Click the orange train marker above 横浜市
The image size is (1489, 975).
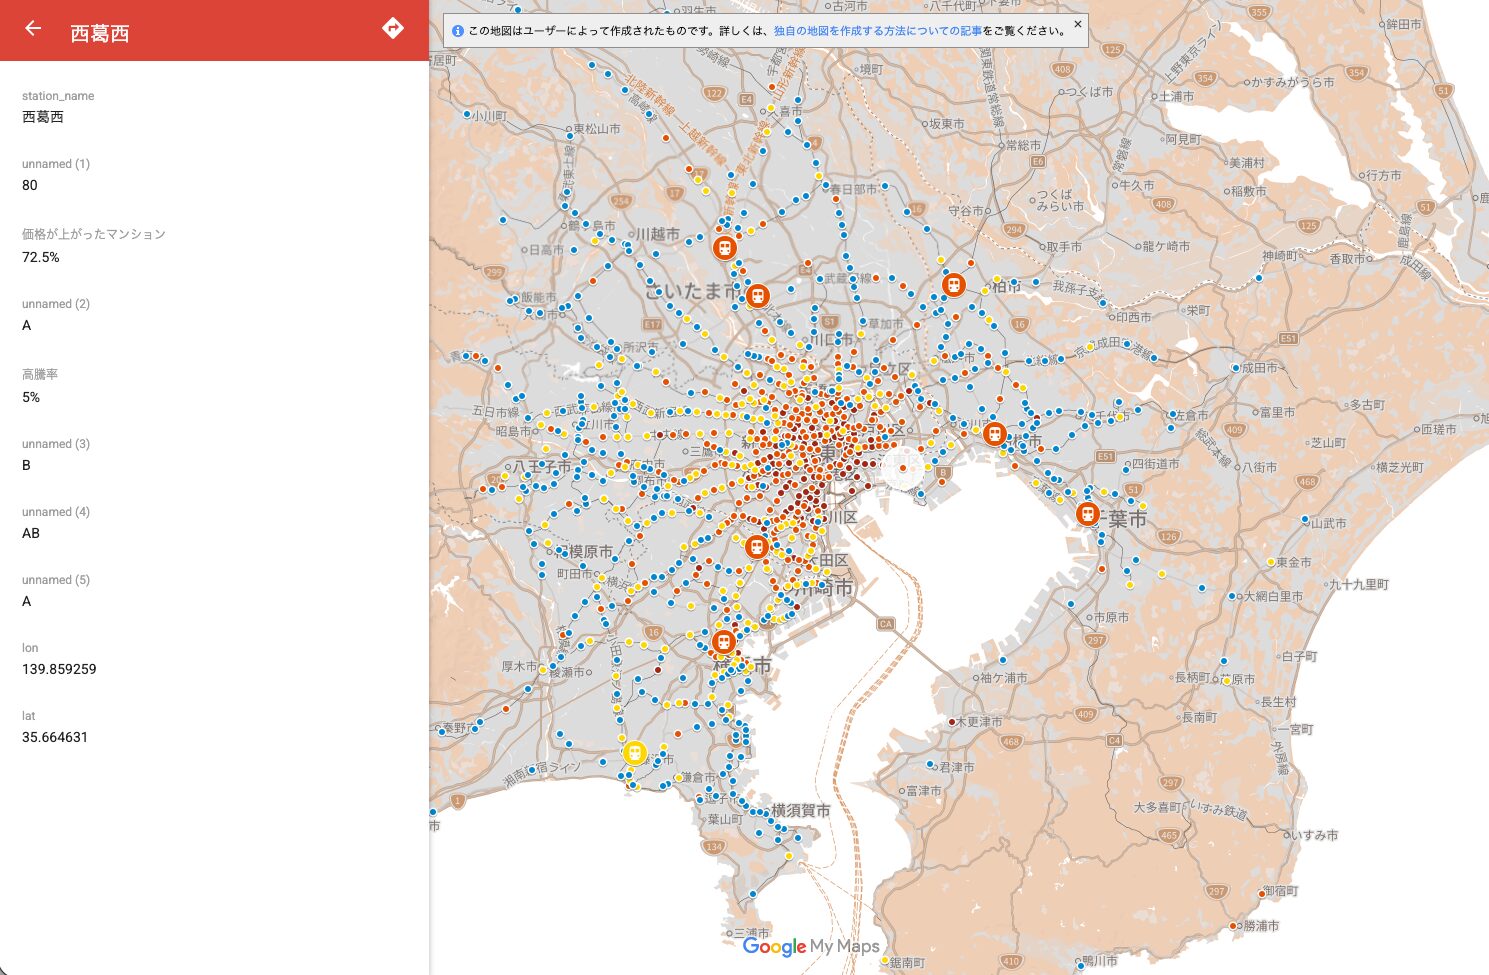pos(724,642)
